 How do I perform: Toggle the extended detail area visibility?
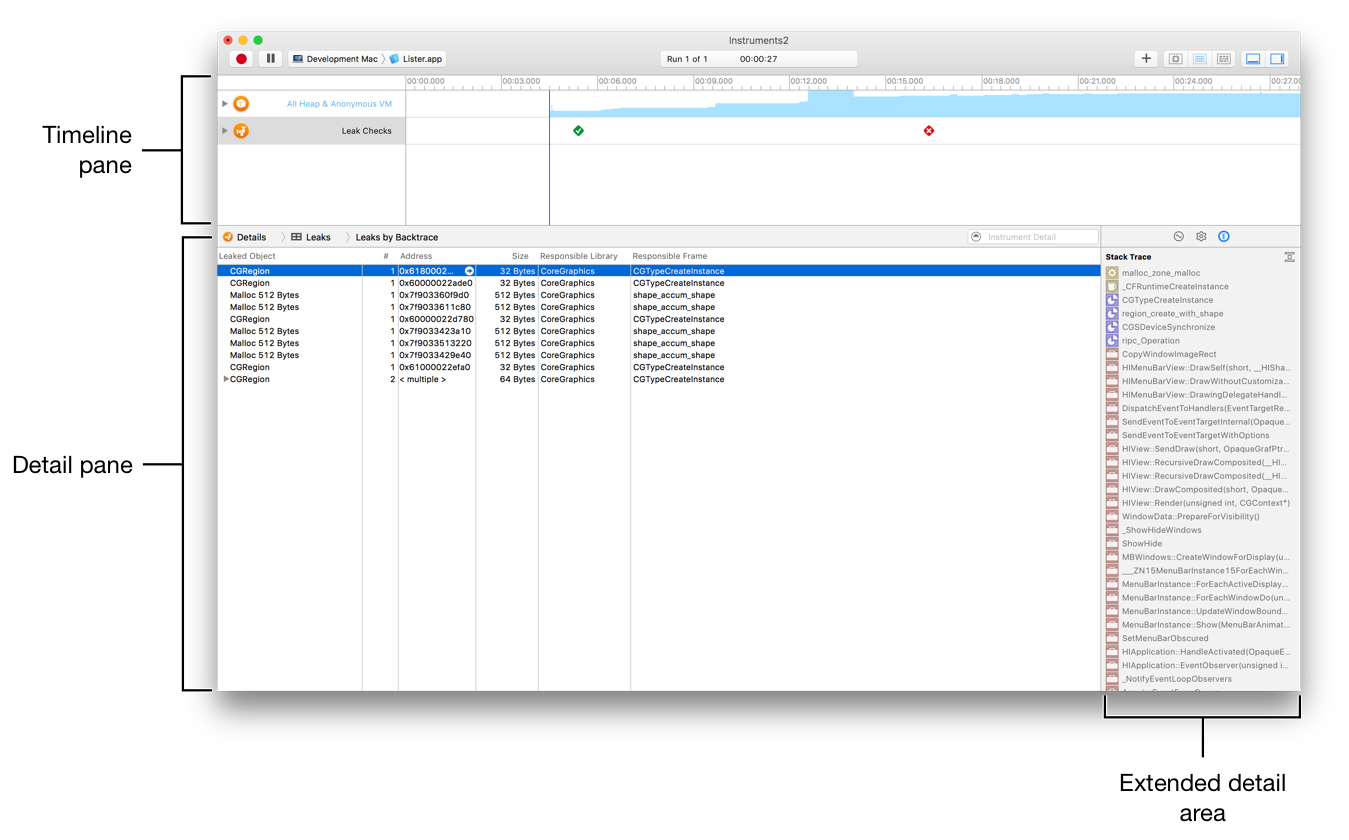point(1277,59)
